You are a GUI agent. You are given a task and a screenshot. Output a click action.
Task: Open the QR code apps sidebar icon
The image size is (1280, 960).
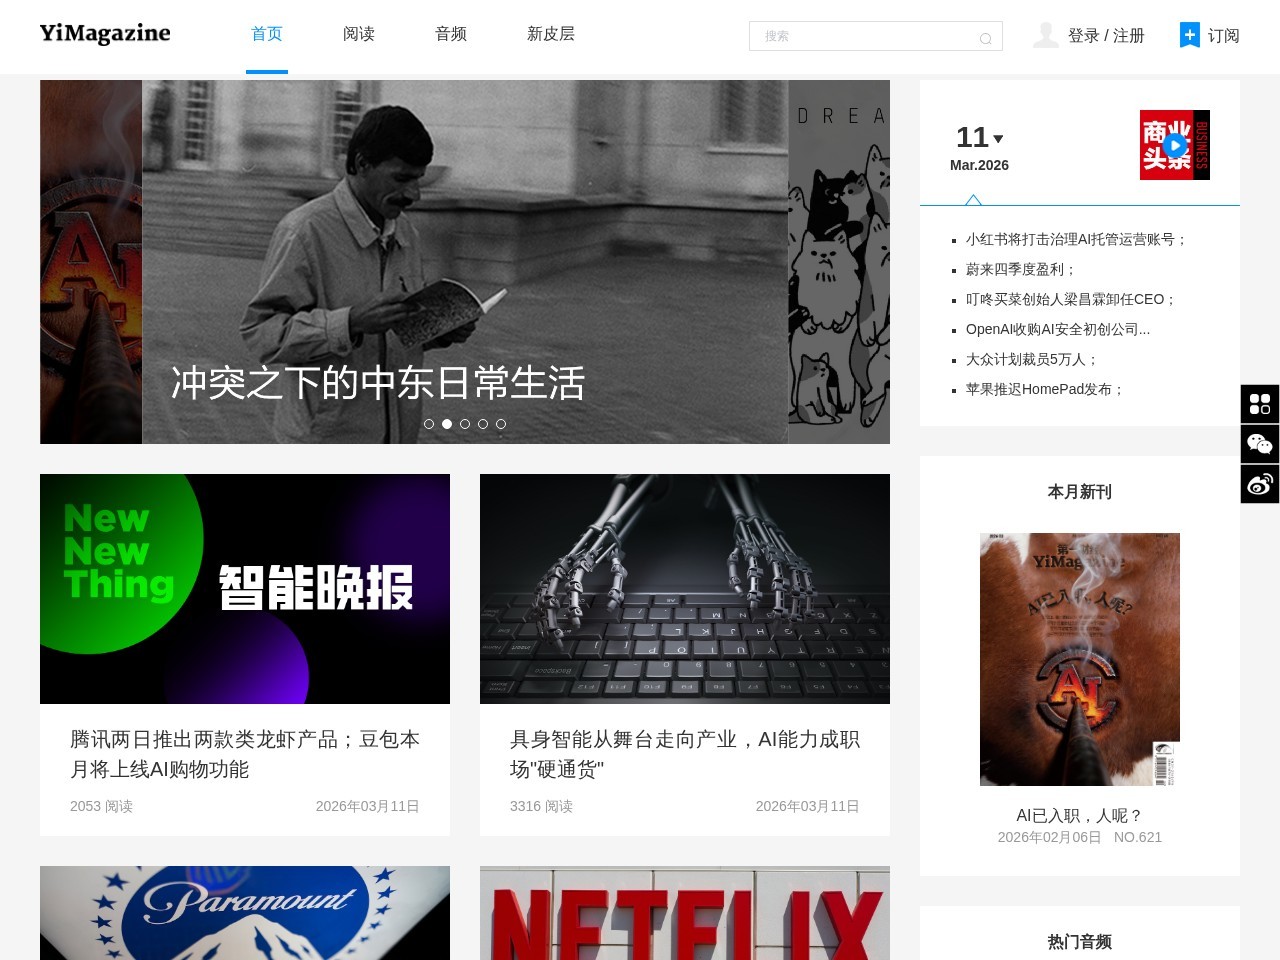1260,404
